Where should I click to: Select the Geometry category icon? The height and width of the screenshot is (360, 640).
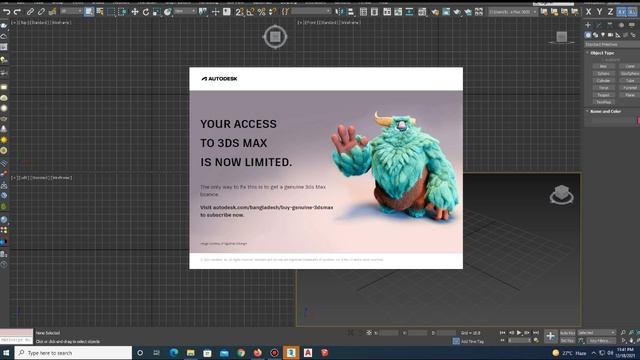click(588, 35)
